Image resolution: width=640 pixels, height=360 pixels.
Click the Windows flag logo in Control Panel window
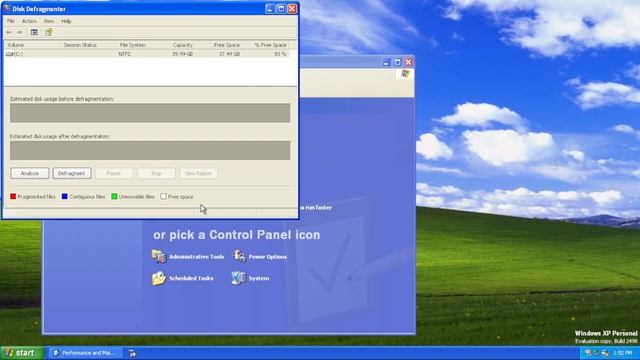coord(405,73)
